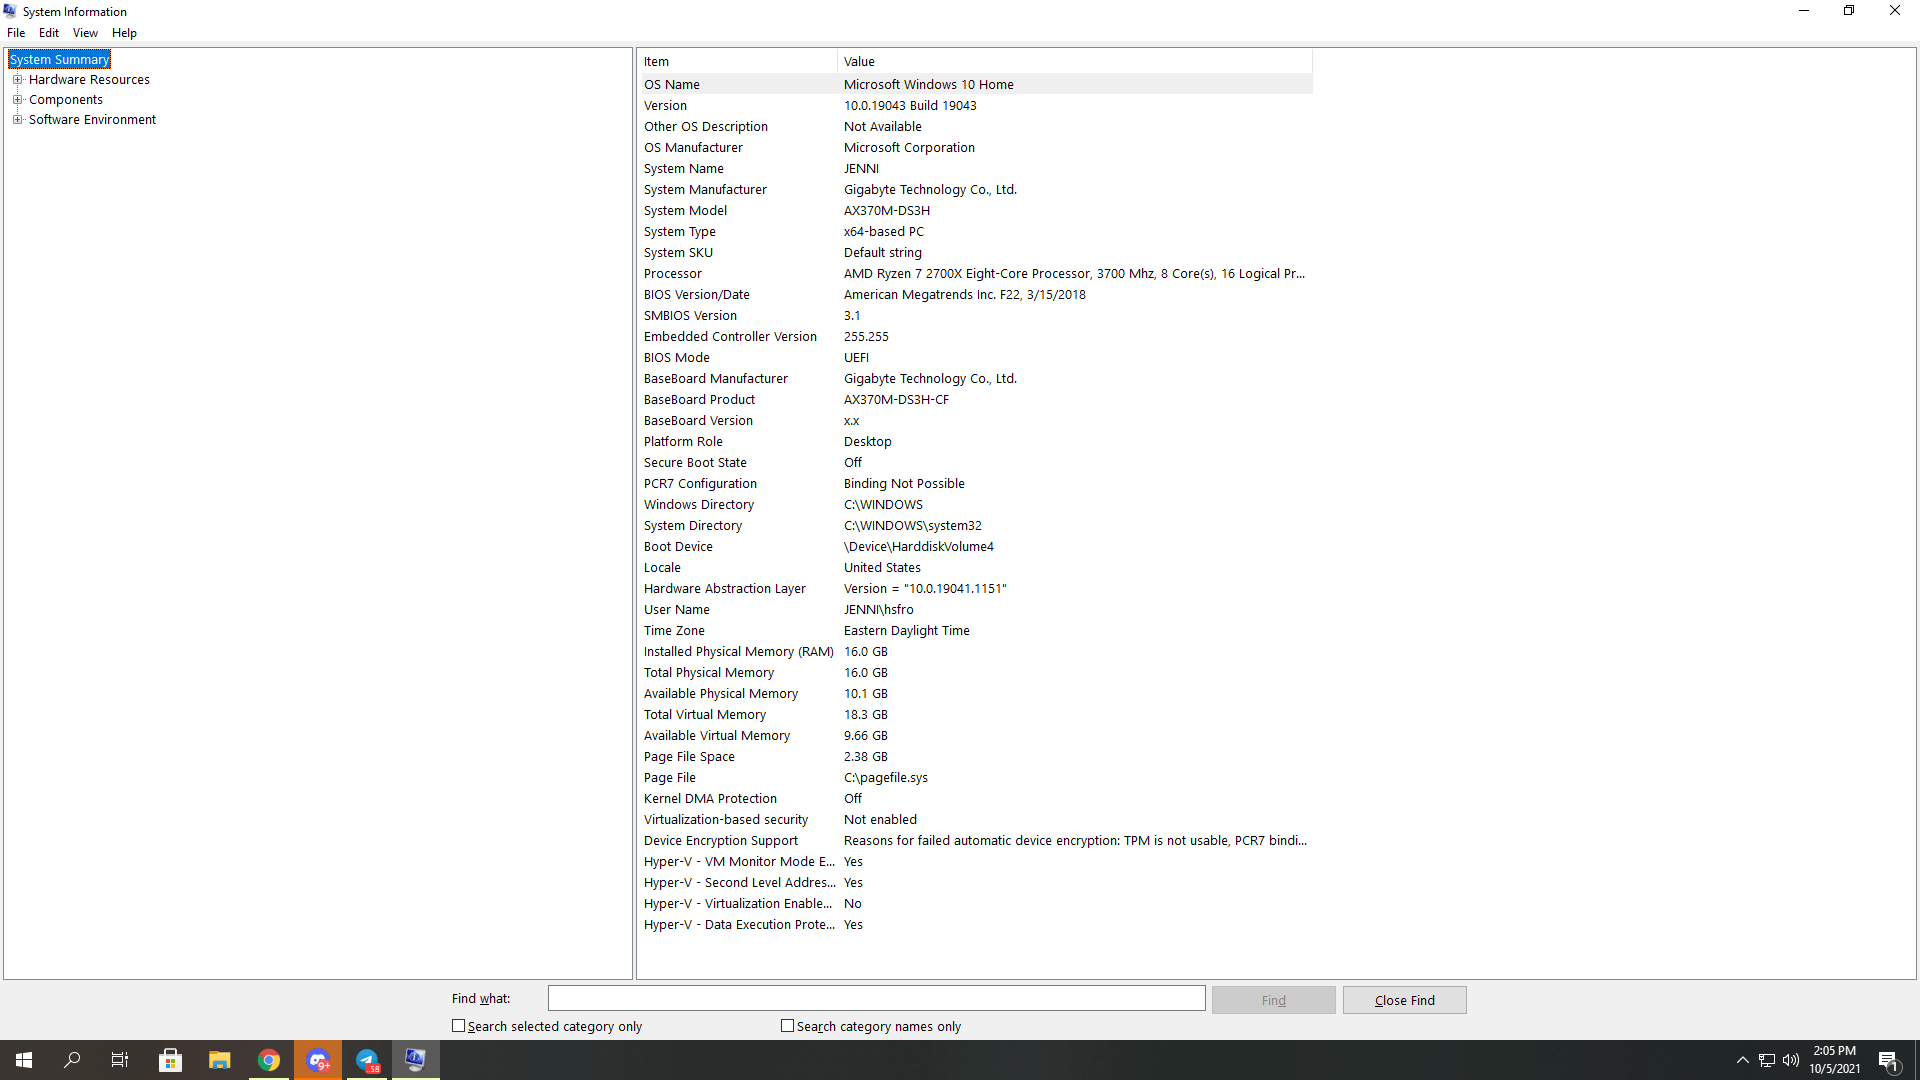Click the Close Find button
This screenshot has height=1080, width=1920.
click(1404, 1000)
